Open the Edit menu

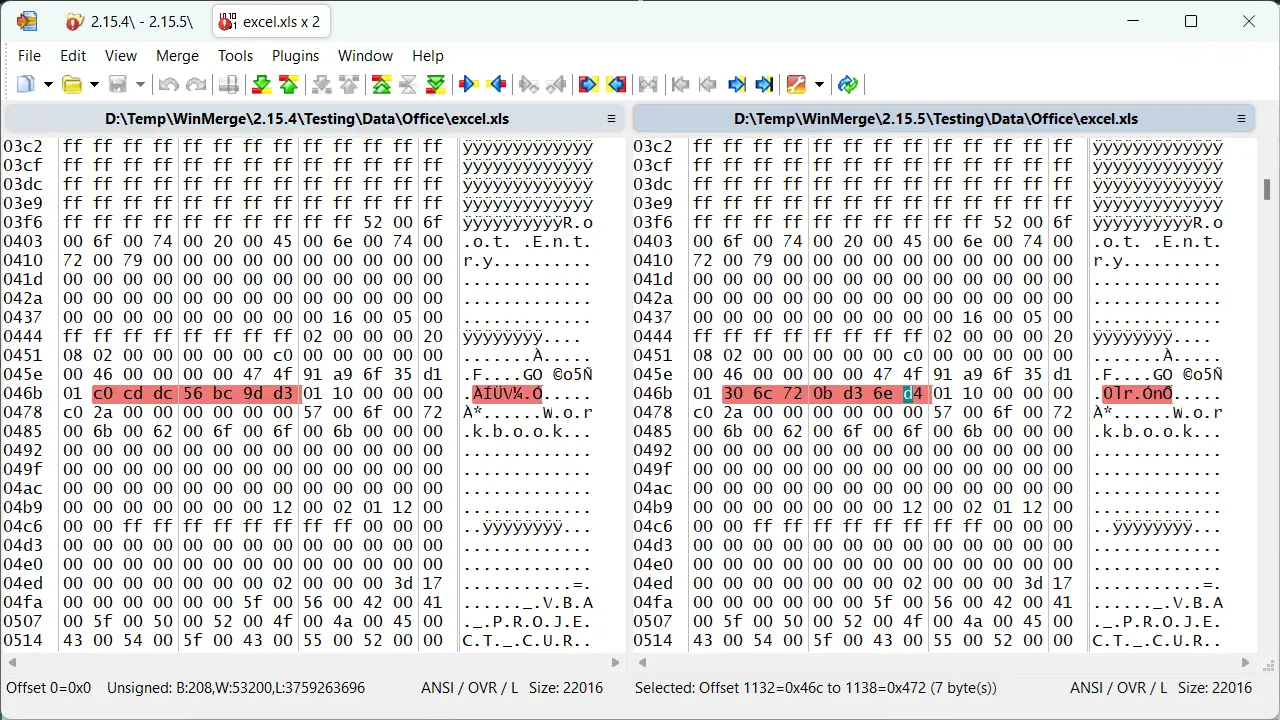[73, 56]
